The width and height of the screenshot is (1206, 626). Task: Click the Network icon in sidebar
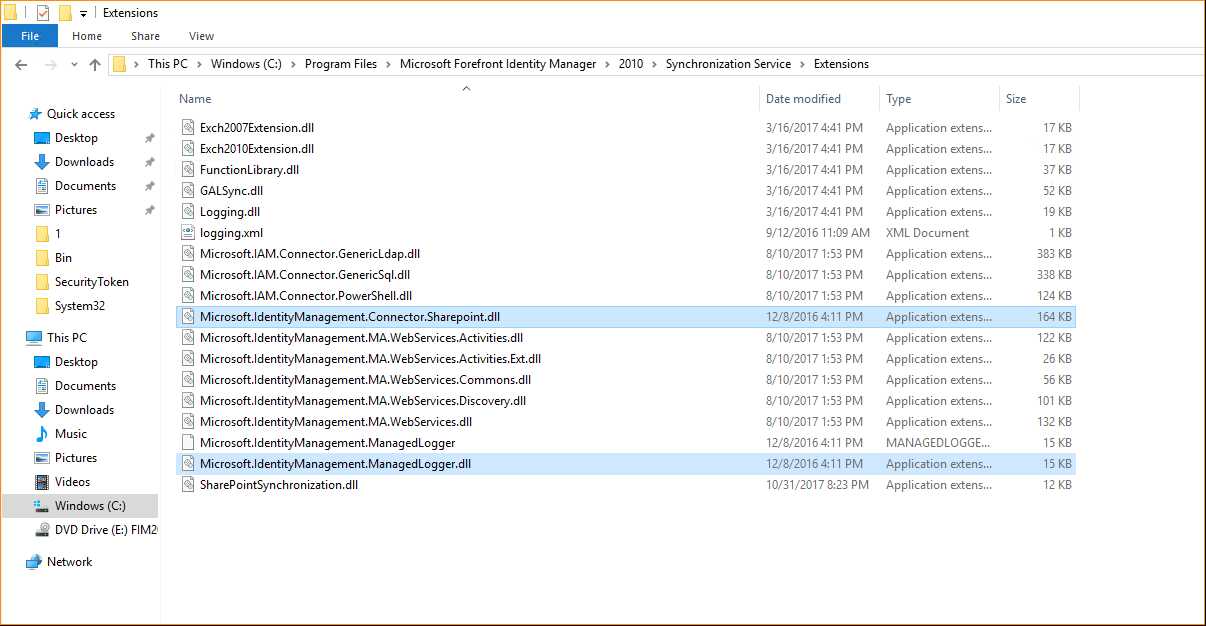(x=34, y=562)
